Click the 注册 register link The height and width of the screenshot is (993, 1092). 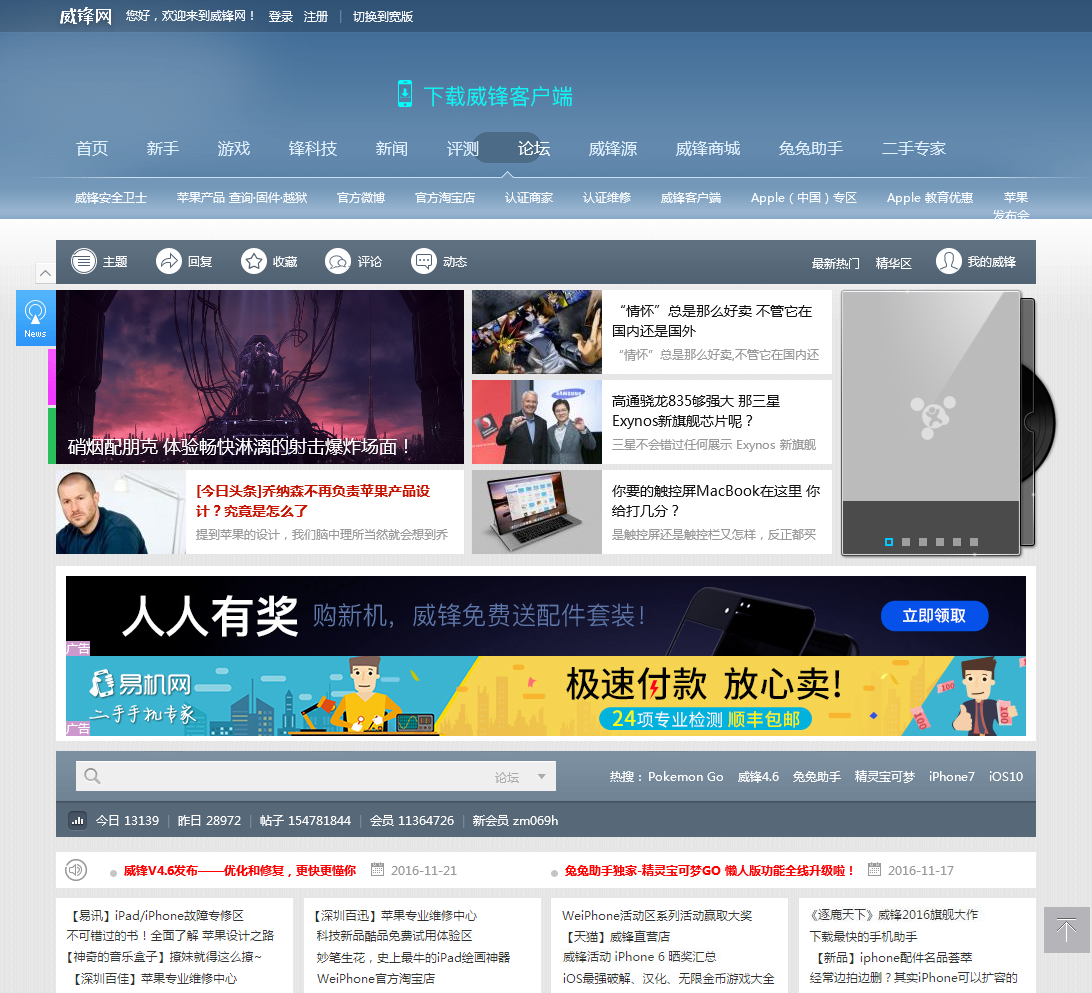pyautogui.click(x=315, y=17)
